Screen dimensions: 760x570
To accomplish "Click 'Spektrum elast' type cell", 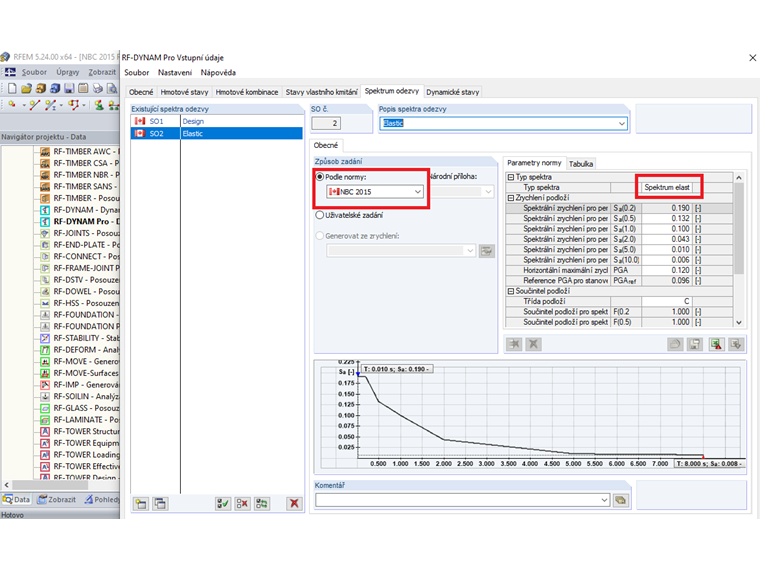I will [667, 188].
